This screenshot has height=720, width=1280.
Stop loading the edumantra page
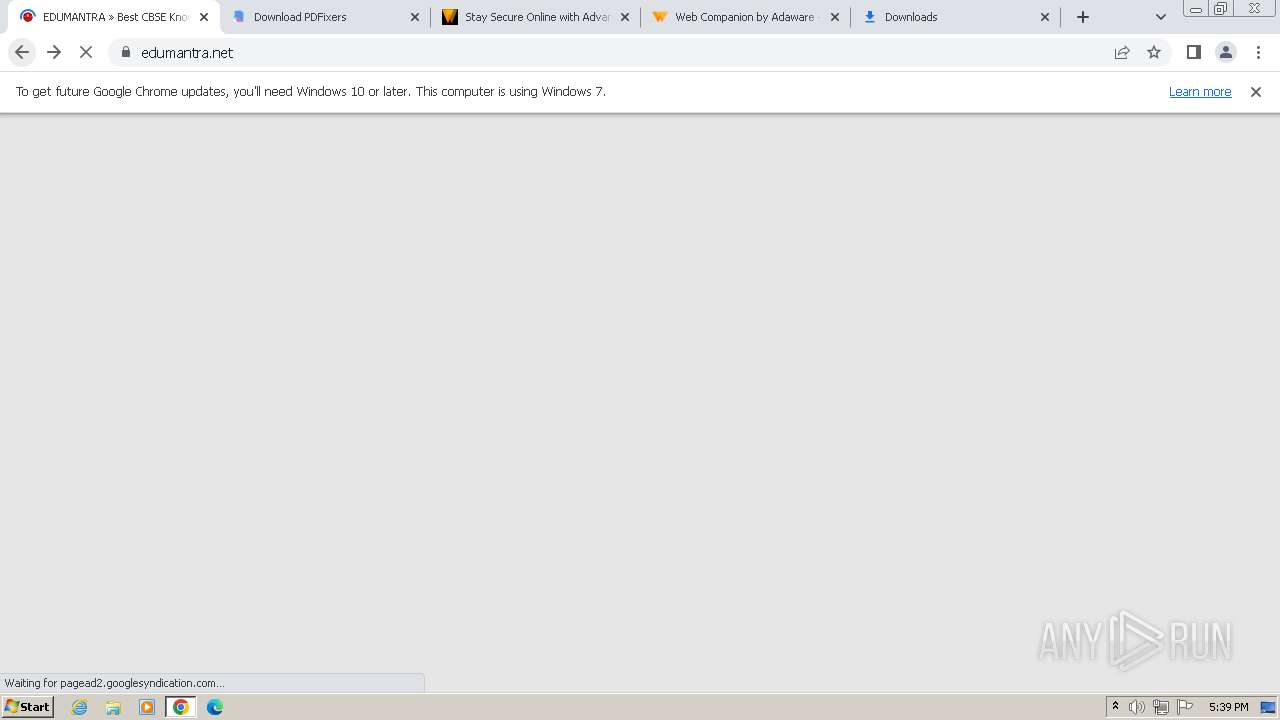(86, 52)
